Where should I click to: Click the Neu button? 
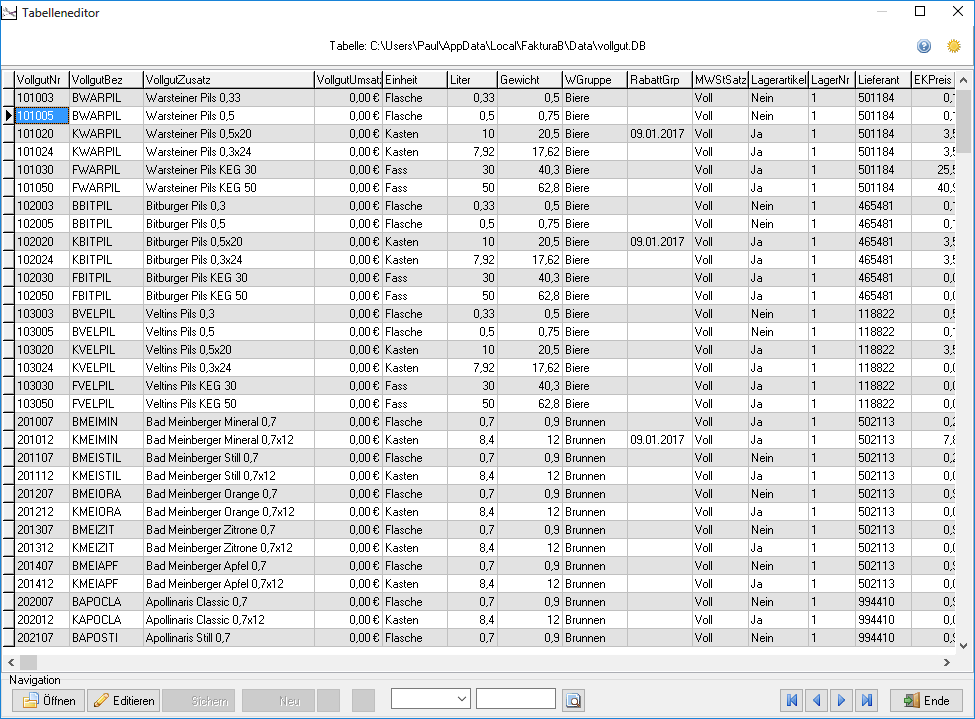pyautogui.click(x=278, y=700)
